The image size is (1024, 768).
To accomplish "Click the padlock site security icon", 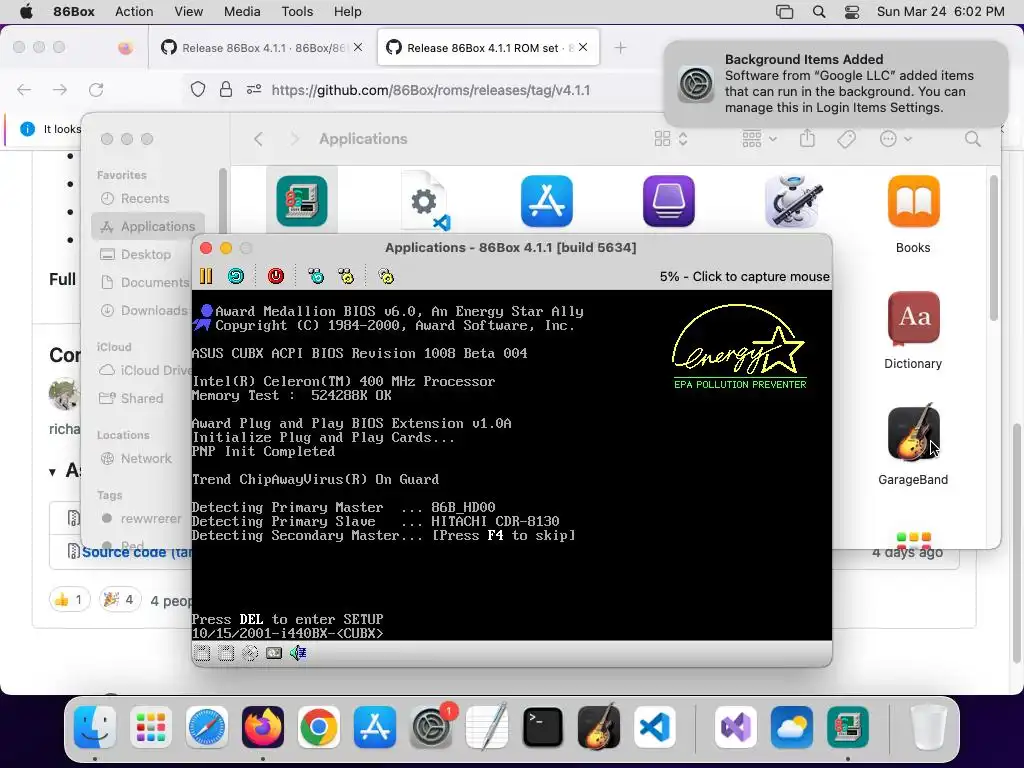I will coord(226,89).
